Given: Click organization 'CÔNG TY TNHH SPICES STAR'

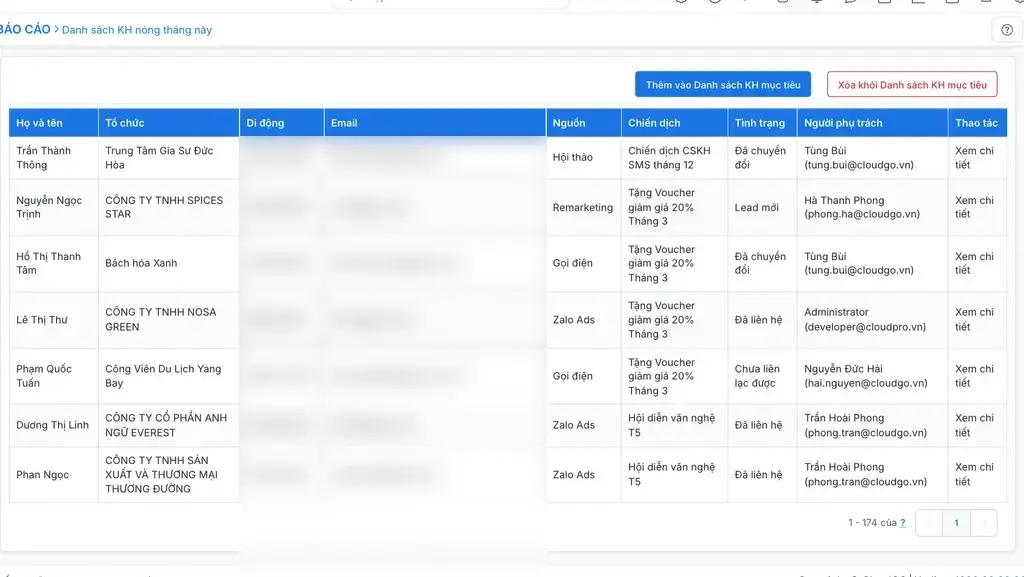Looking at the screenshot, I should 164,208.
